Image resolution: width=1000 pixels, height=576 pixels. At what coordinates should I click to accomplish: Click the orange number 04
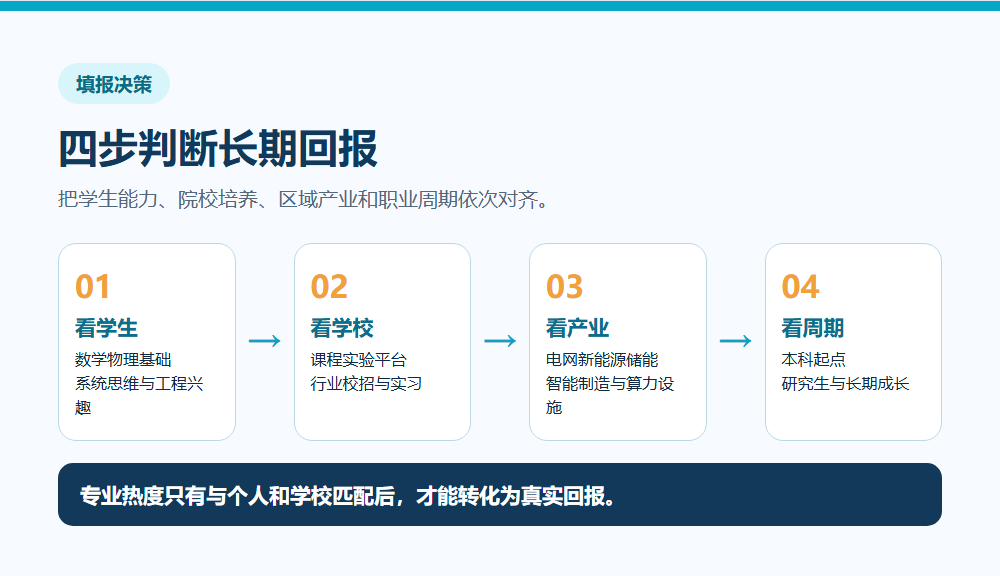tap(800, 286)
